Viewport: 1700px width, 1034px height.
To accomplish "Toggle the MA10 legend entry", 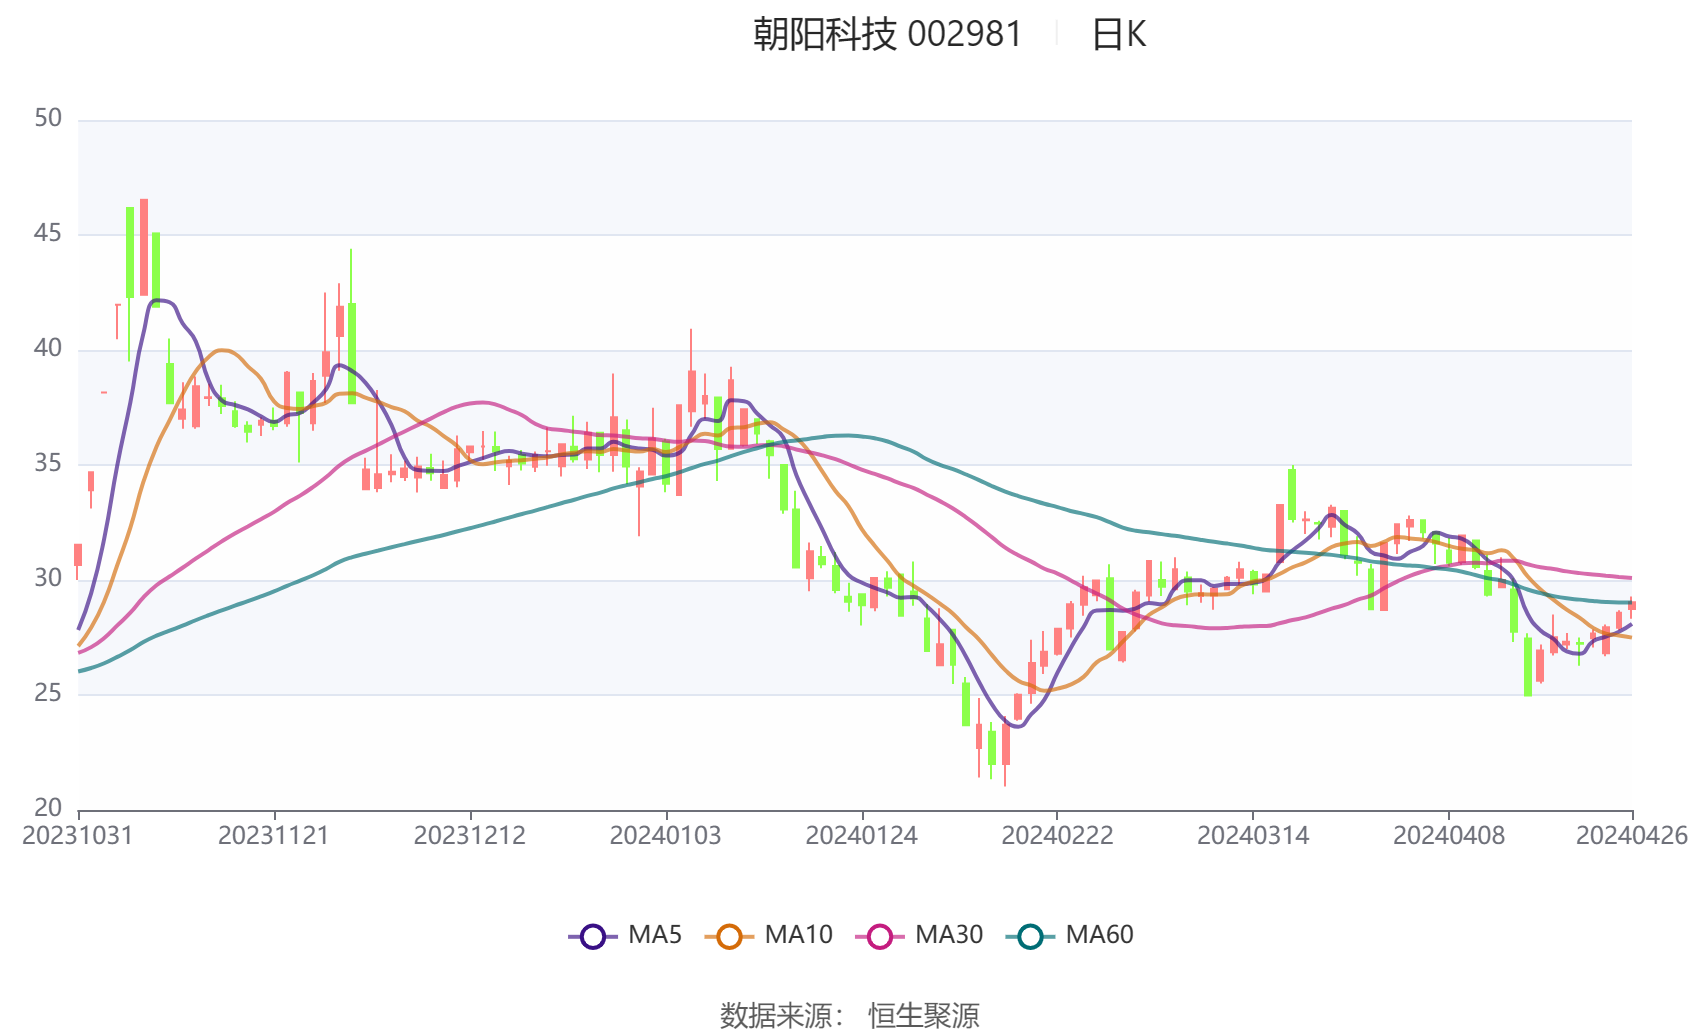I will pyautogui.click(x=768, y=935).
